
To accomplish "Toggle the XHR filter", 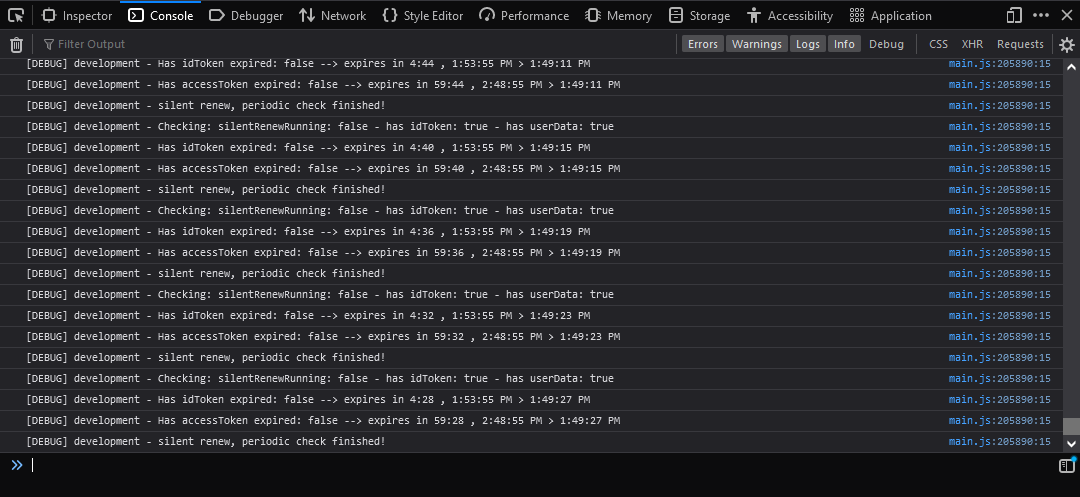I will (972, 44).
